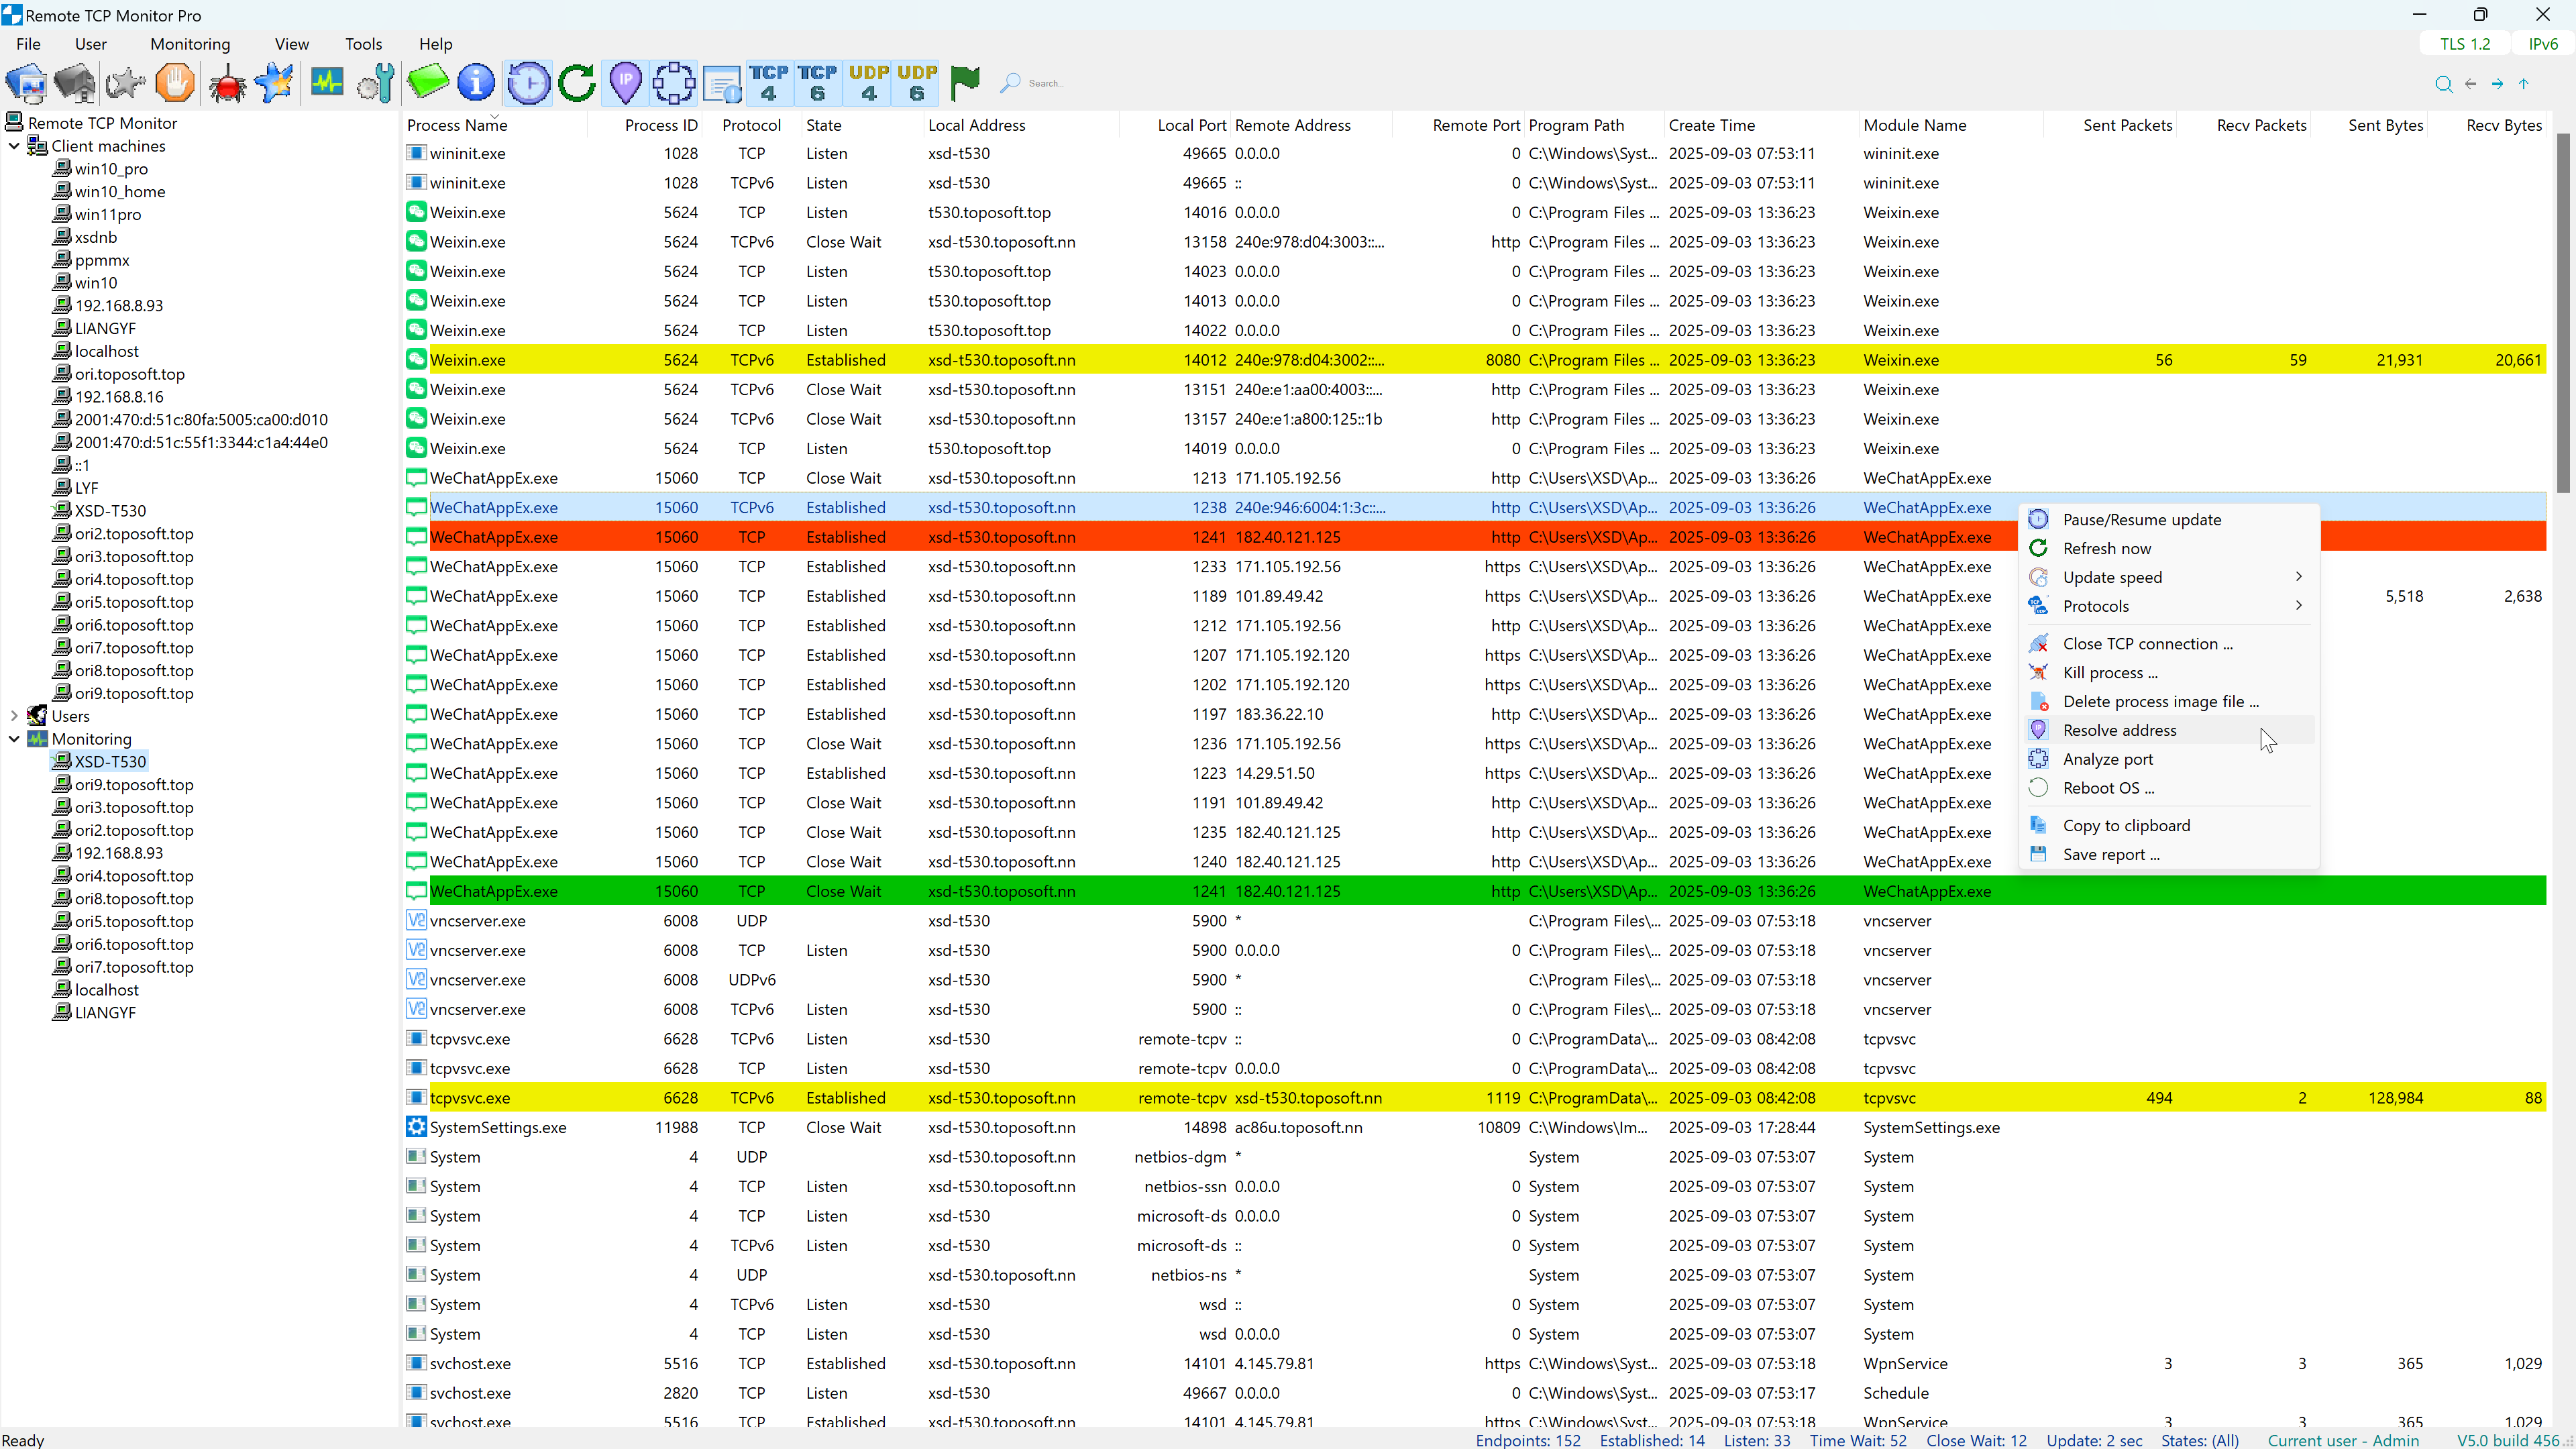Viewport: 2576px width, 1449px height.
Task: Toggle the purple IP resolve address button
Action: click(626, 83)
